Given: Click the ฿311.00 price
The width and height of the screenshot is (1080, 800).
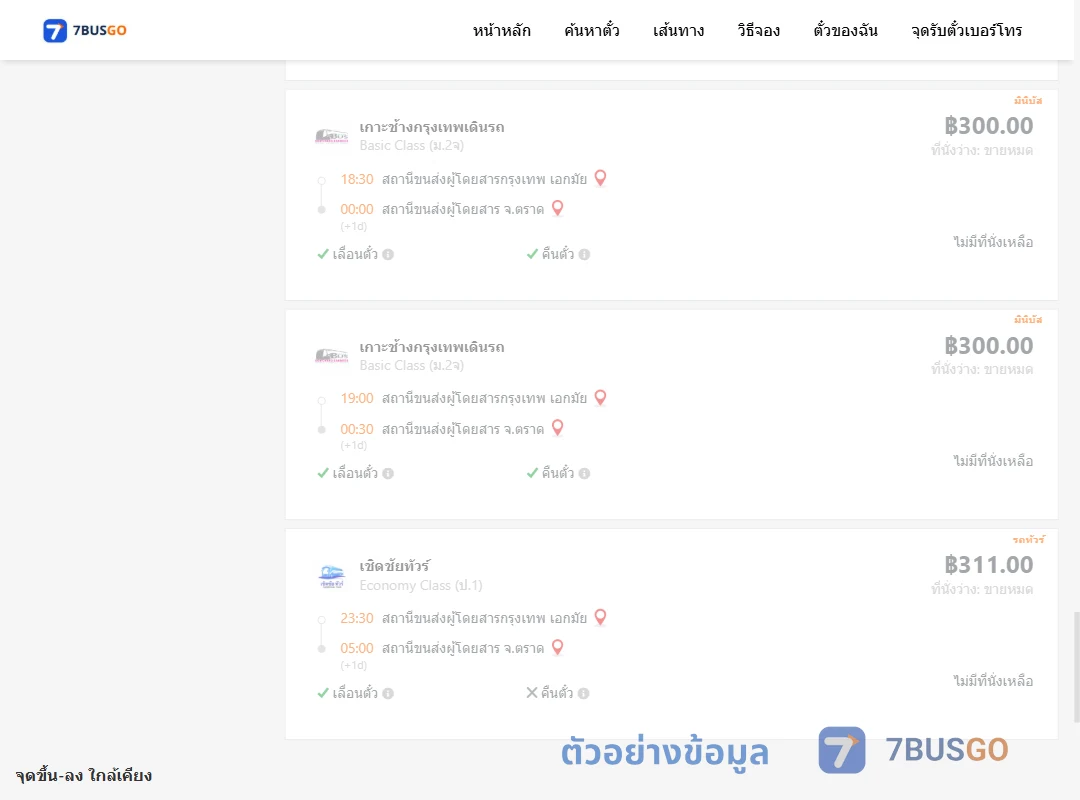Looking at the screenshot, I should click(x=988, y=565).
